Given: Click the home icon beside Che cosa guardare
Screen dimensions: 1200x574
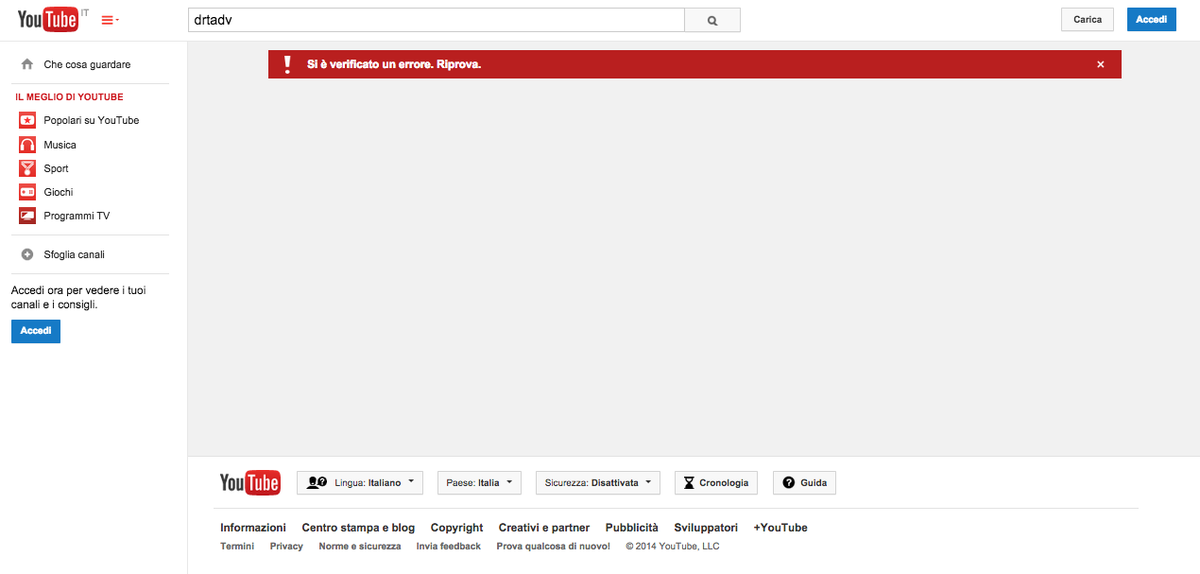Looking at the screenshot, I should click(x=27, y=64).
